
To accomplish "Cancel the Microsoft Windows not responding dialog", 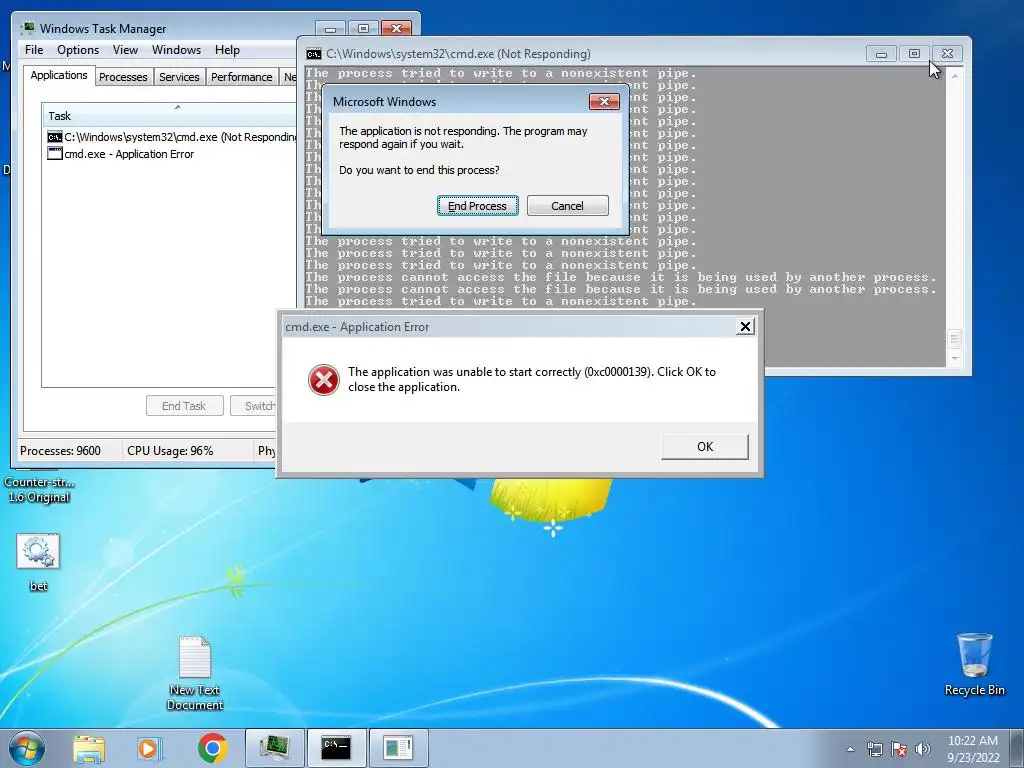I will point(567,206).
